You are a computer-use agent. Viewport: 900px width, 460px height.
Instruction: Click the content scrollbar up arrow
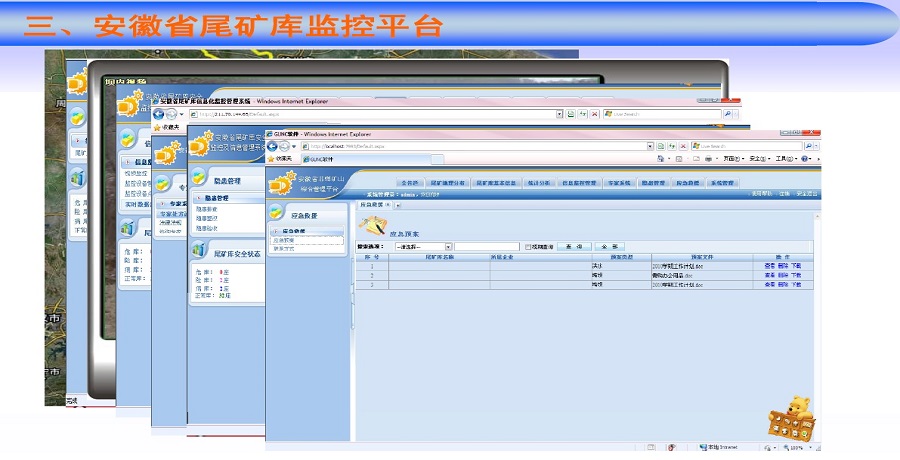(x=817, y=216)
